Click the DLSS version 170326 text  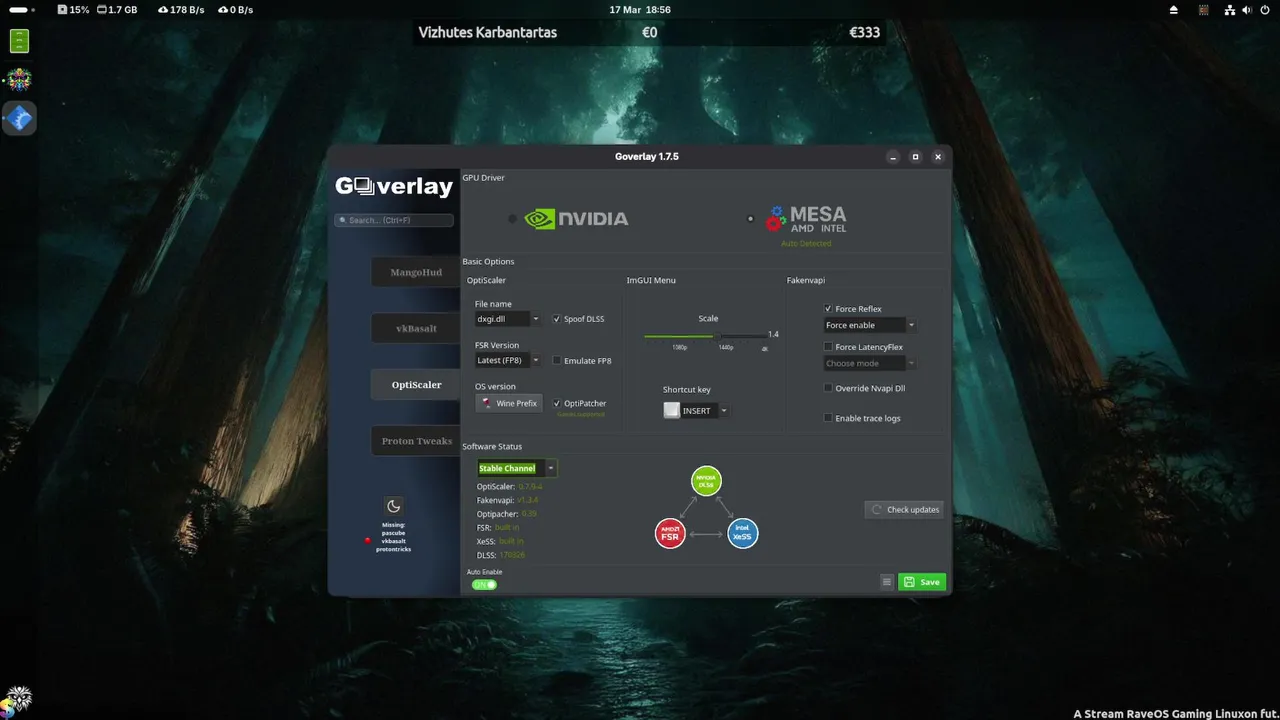pyautogui.click(x=512, y=555)
